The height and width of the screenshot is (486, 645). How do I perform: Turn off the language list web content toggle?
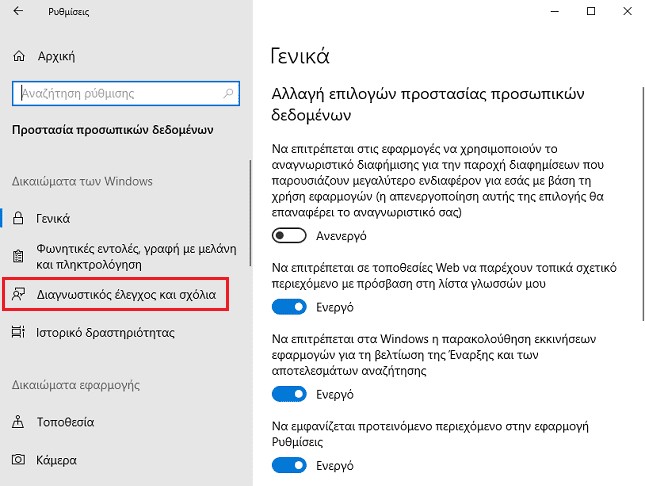(x=289, y=307)
